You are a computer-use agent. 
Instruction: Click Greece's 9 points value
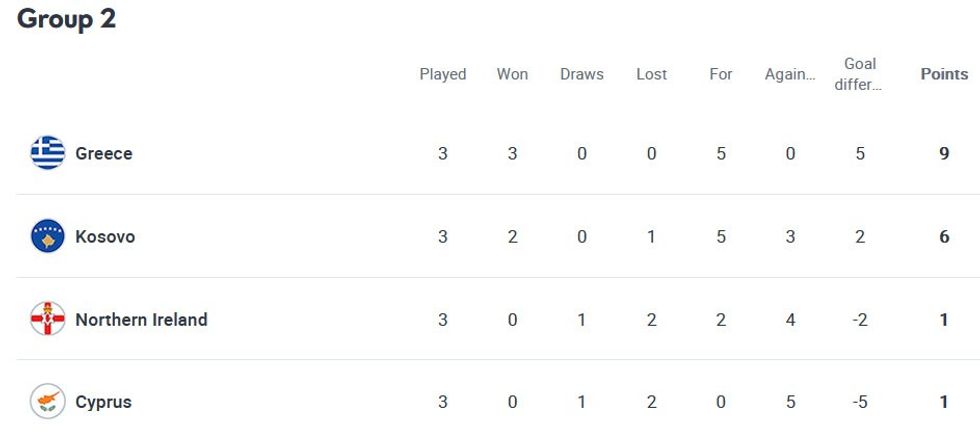point(944,154)
